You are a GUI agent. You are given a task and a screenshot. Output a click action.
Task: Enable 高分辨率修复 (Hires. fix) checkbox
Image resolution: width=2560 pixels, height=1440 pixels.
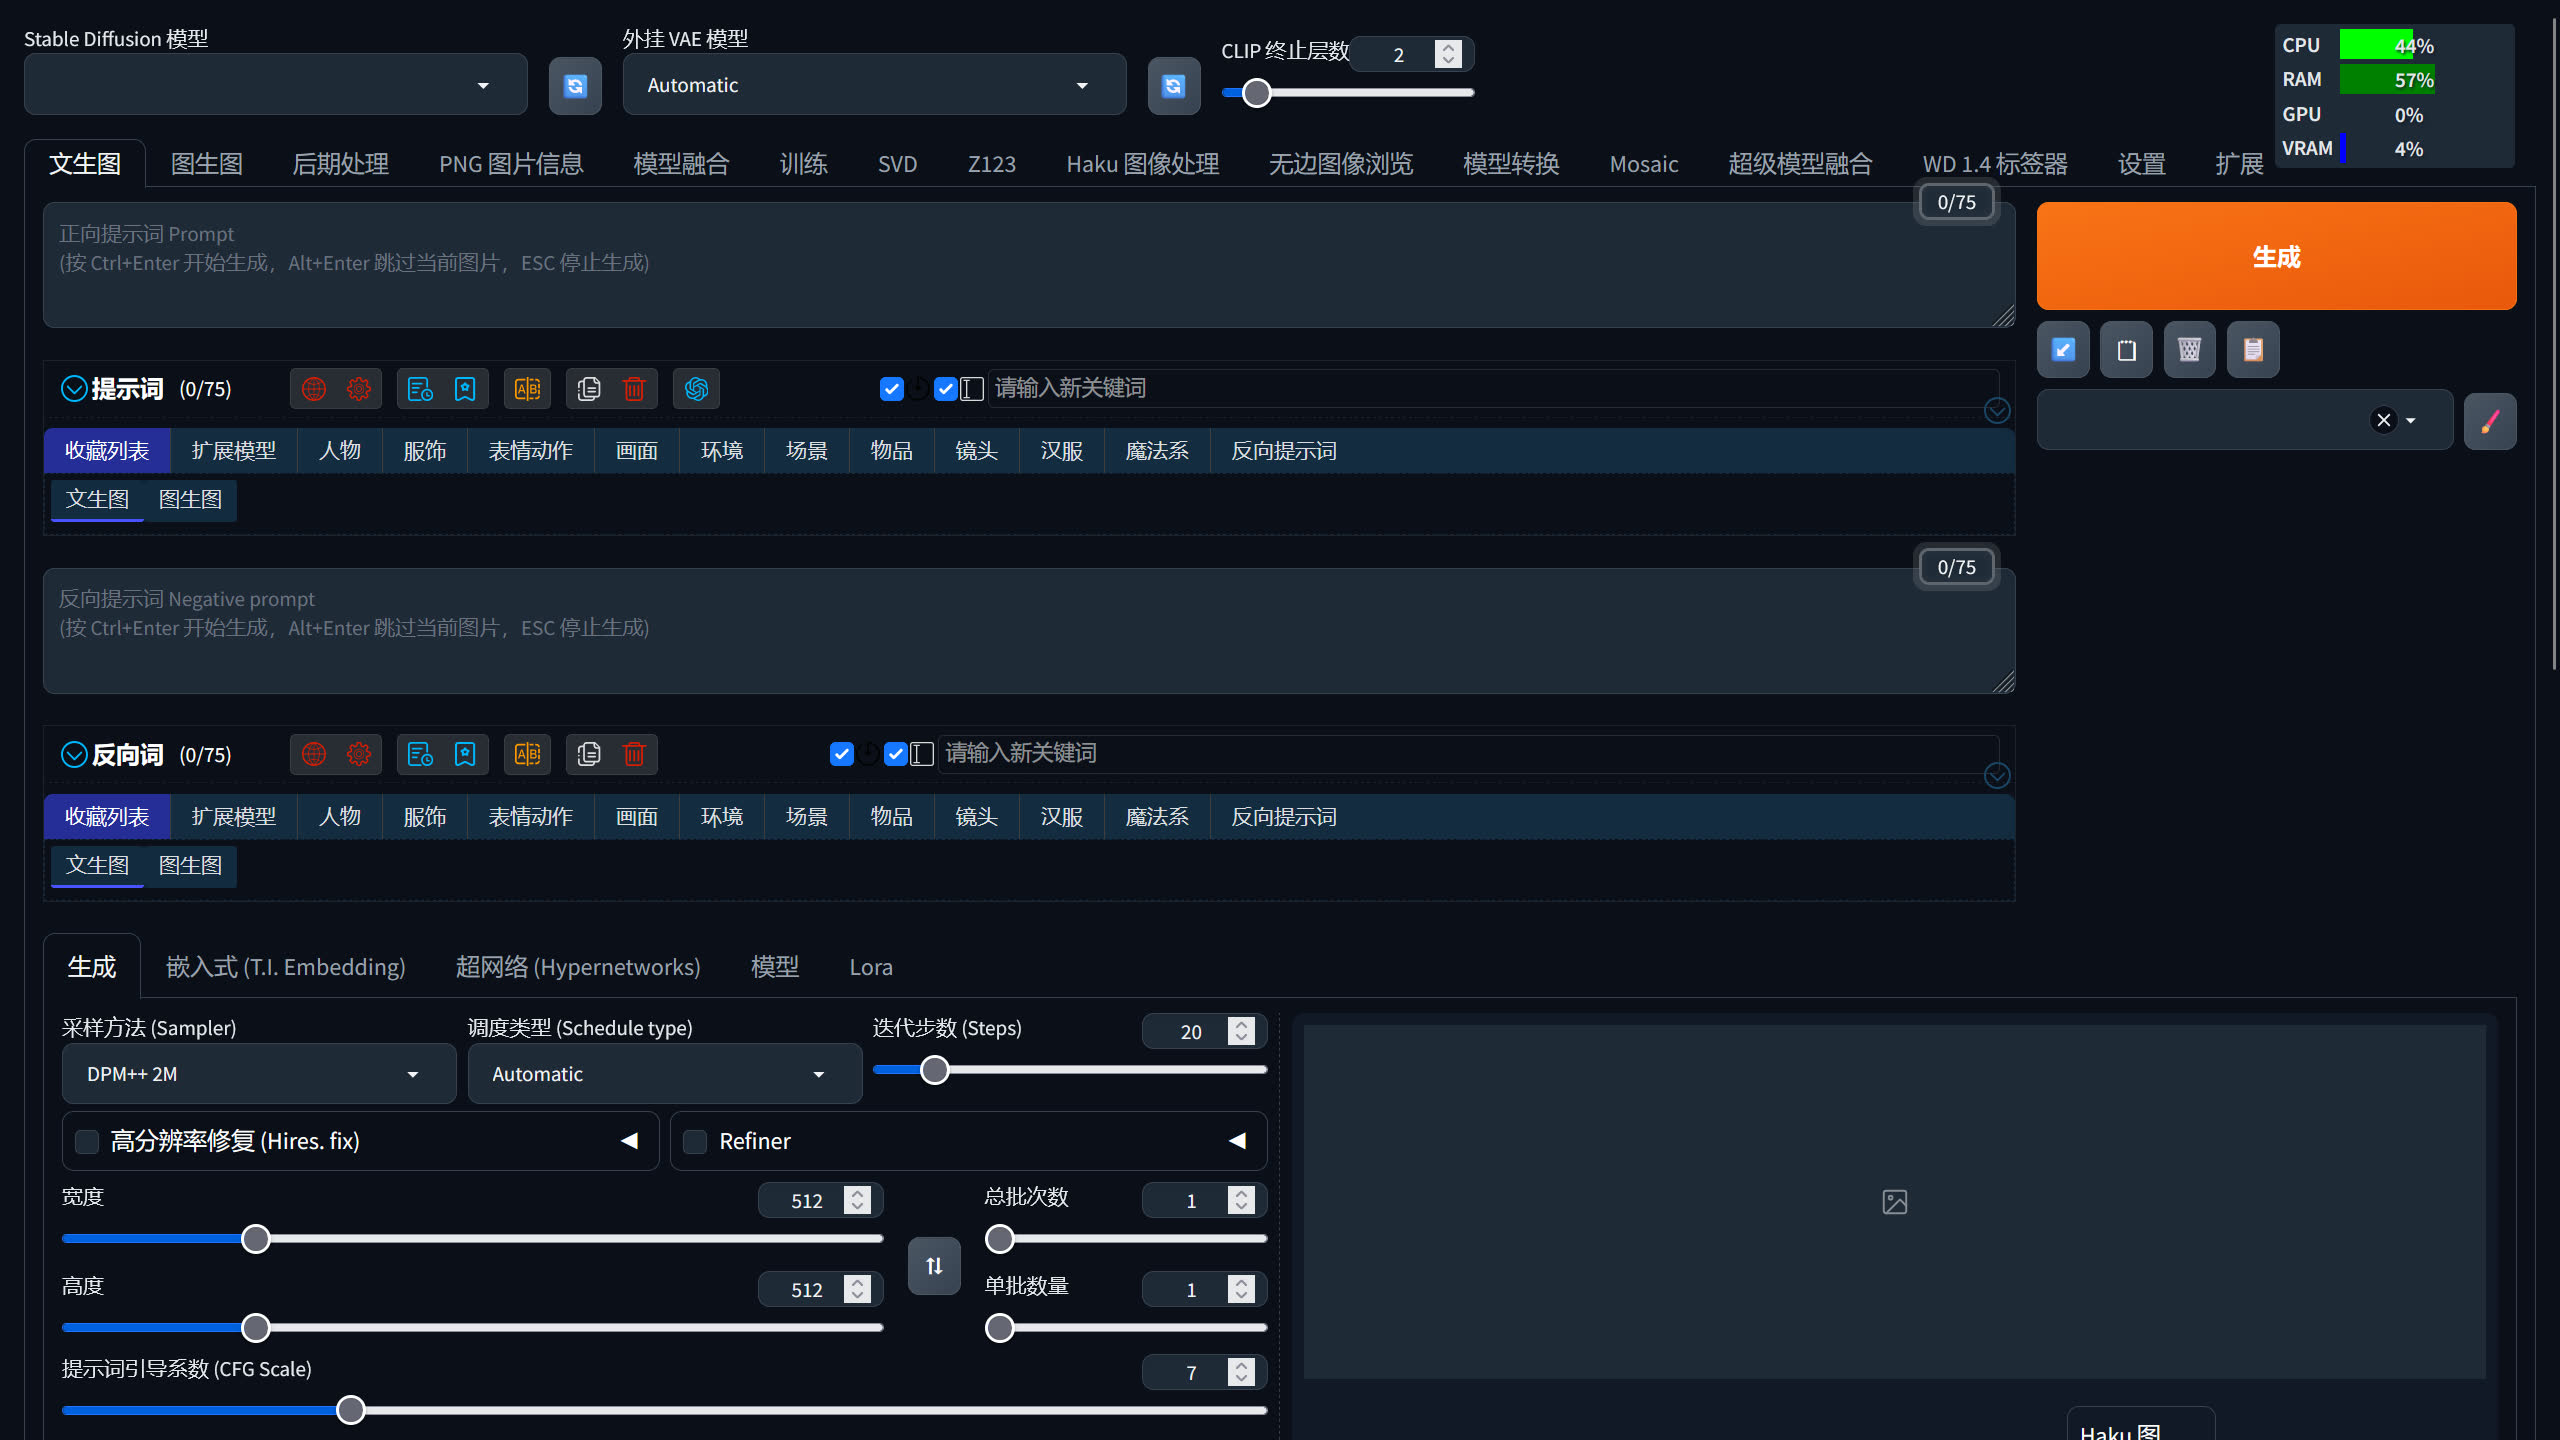point(87,1142)
